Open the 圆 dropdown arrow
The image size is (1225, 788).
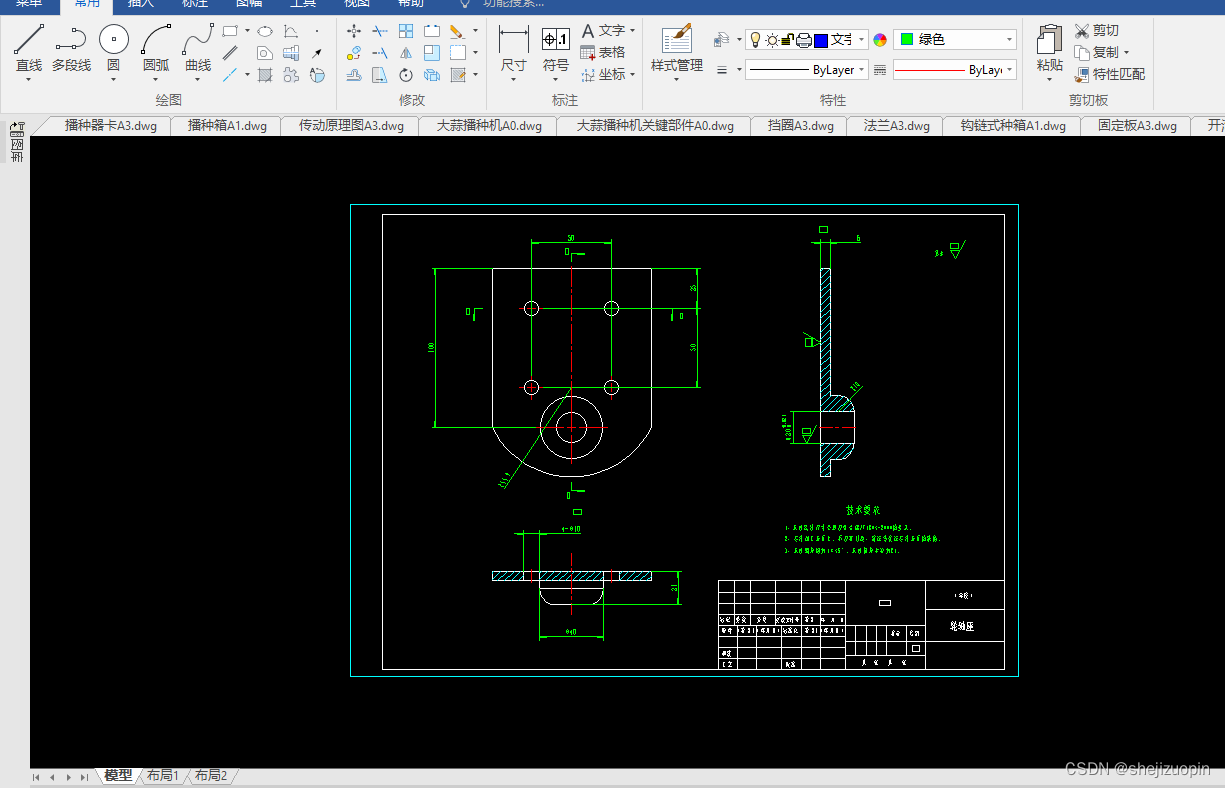[114, 79]
